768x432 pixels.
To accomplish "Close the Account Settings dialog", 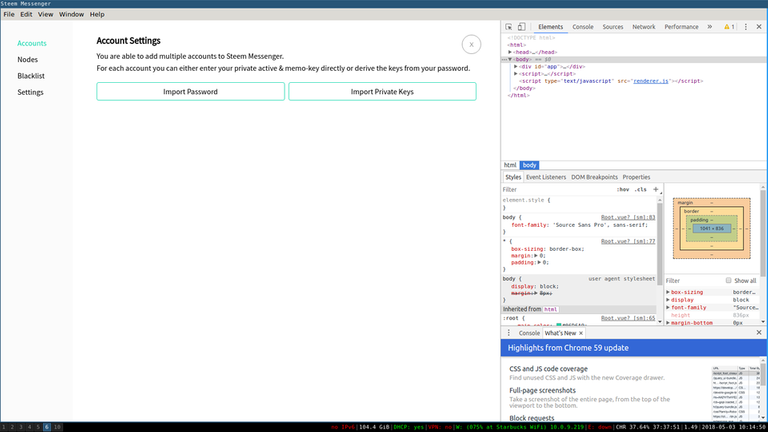I will tap(471, 45).
